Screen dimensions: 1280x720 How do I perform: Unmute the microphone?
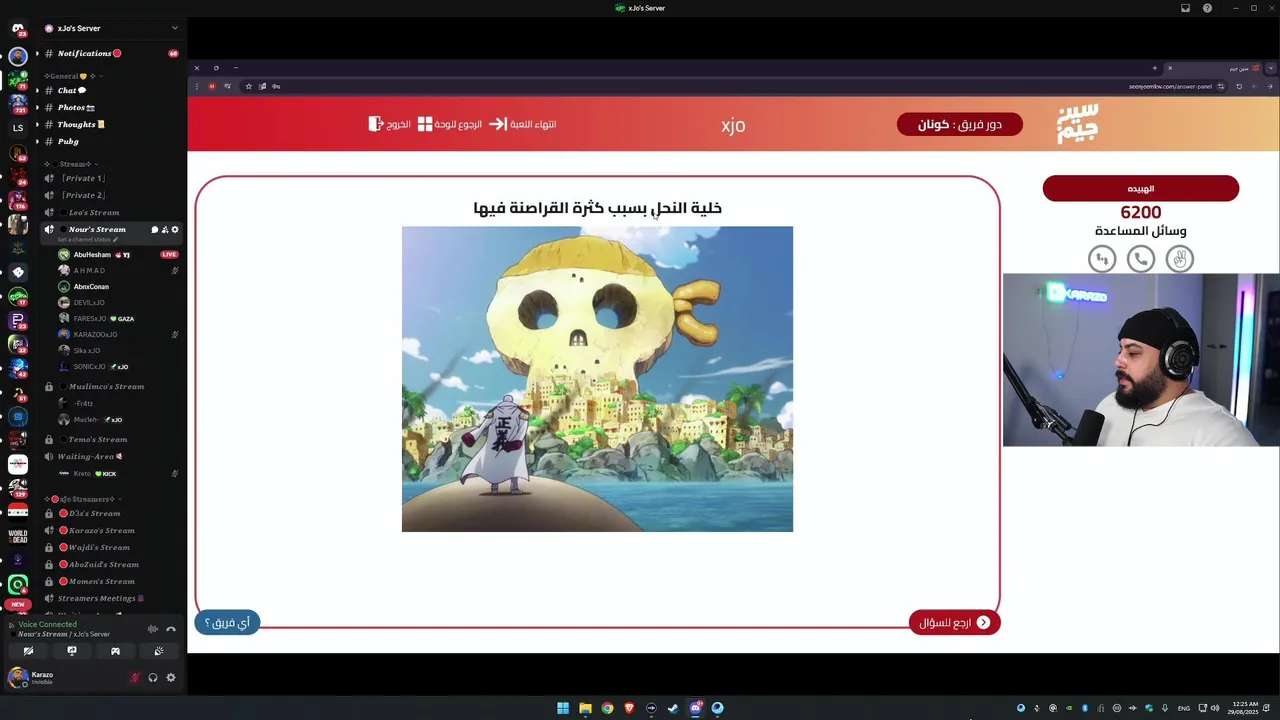click(135, 677)
